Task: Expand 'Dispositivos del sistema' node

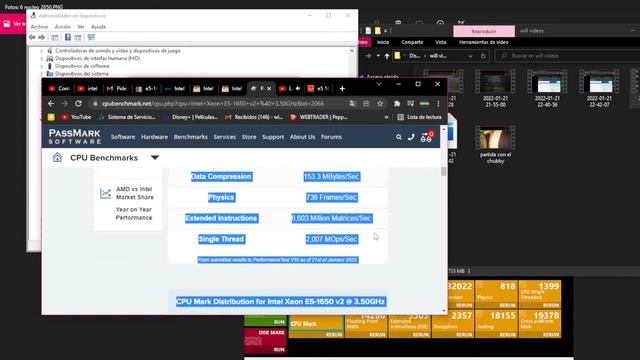Action: click(41, 74)
